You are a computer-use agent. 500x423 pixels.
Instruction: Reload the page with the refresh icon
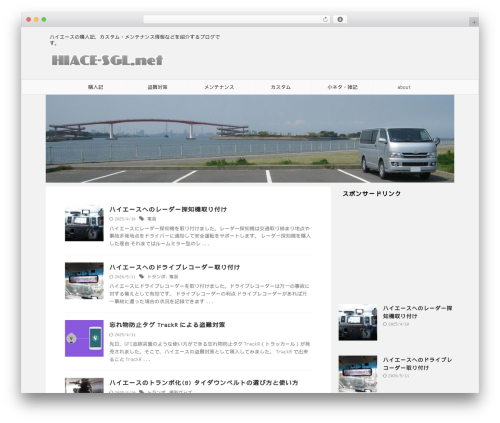325,20
